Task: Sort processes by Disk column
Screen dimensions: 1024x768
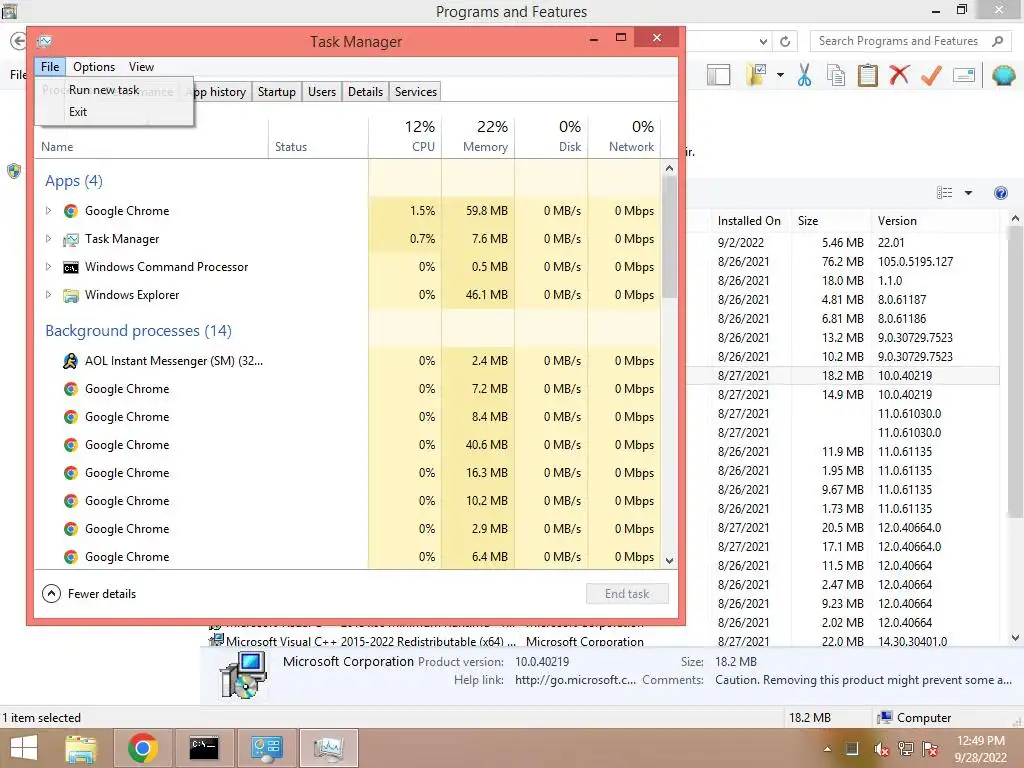Action: [552, 137]
